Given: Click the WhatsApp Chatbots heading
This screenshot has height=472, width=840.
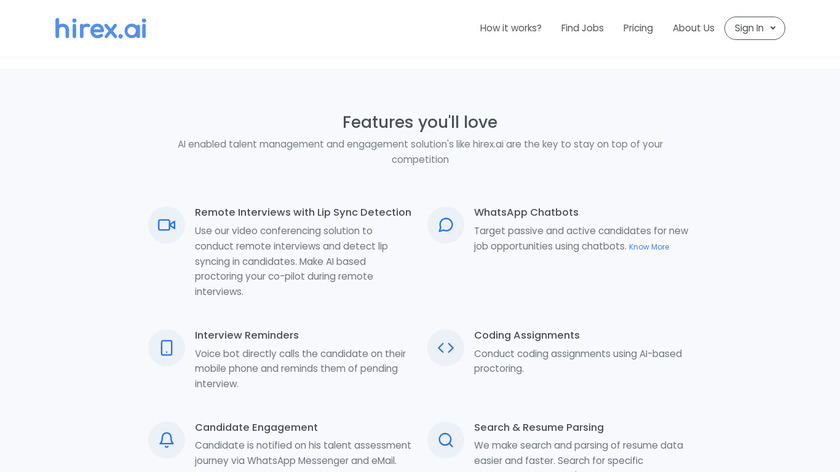Looking at the screenshot, I should pyautogui.click(x=526, y=212).
